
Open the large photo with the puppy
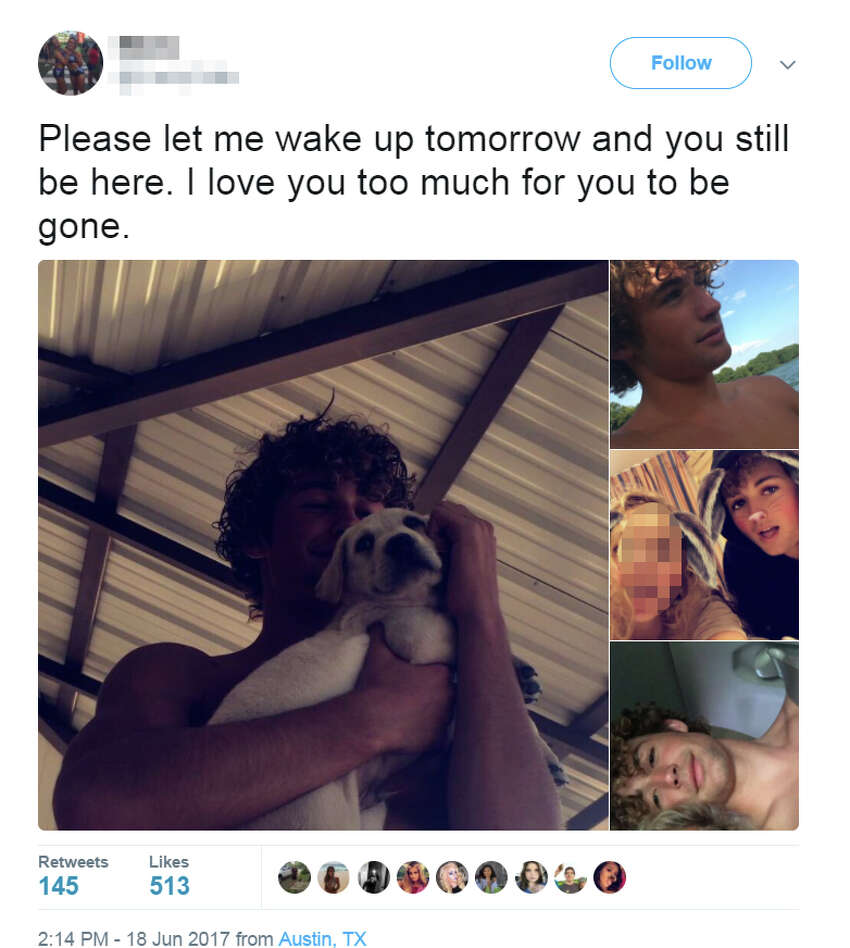tap(323, 545)
